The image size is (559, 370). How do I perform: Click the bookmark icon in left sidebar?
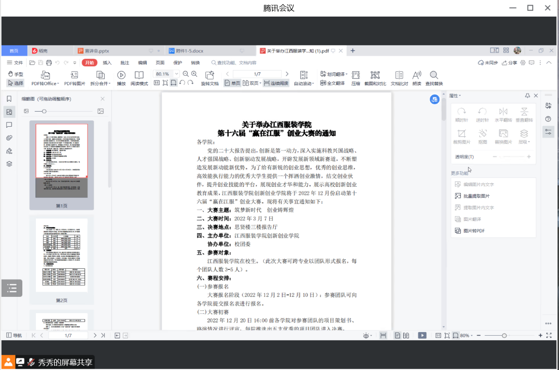(x=9, y=99)
